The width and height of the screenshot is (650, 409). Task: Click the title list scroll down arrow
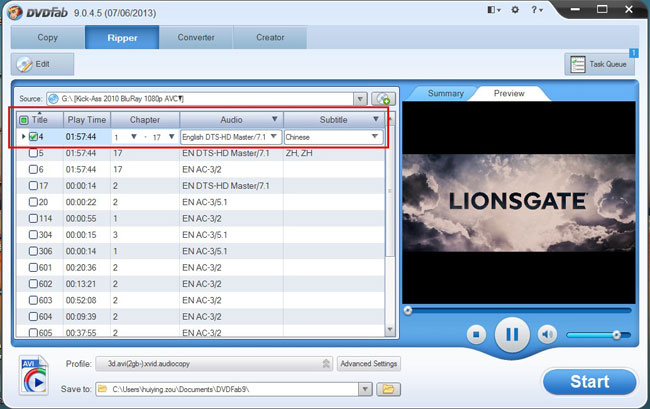(x=390, y=330)
